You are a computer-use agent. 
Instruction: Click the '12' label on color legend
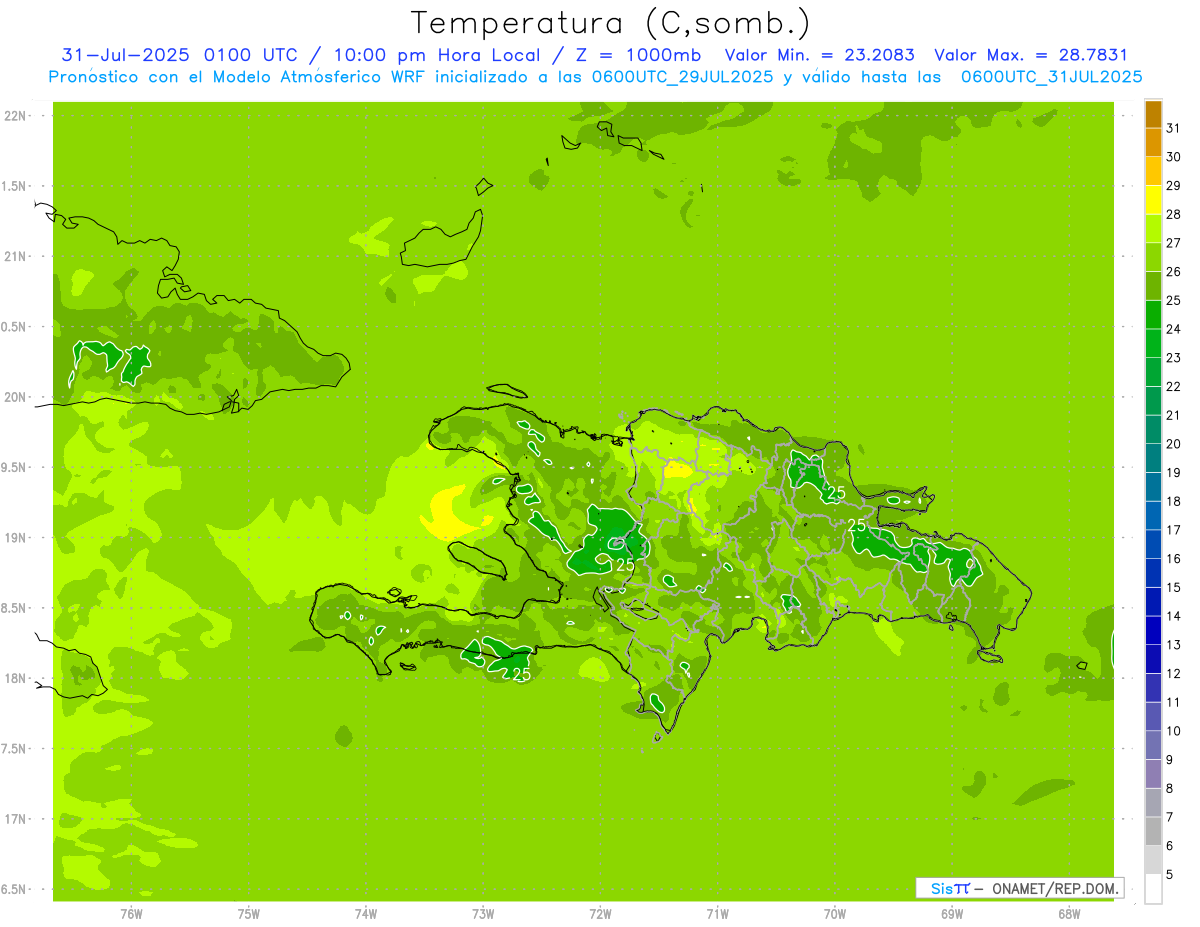point(1174,674)
